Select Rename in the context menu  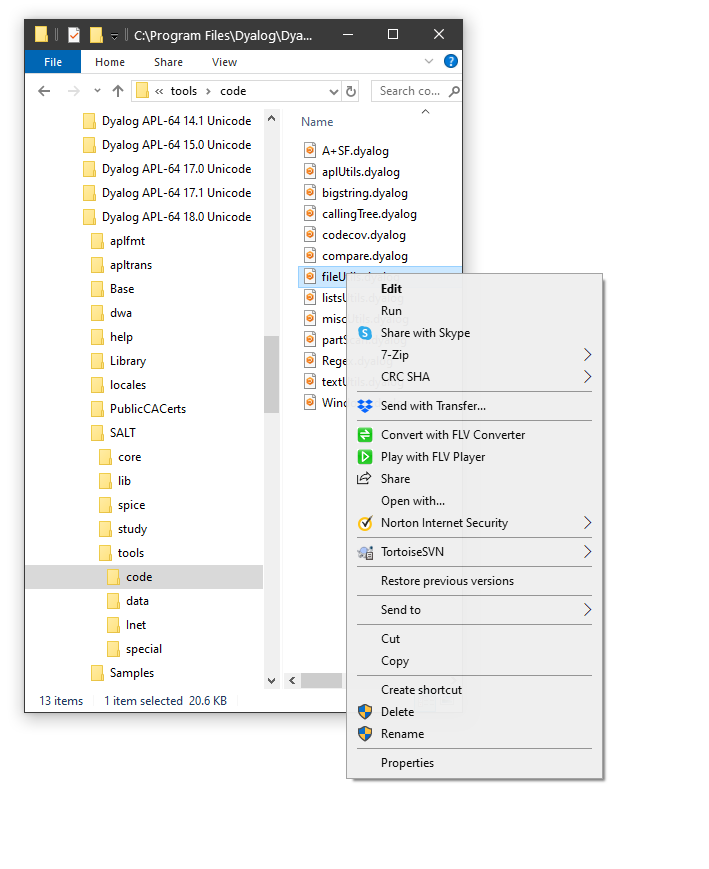402,734
